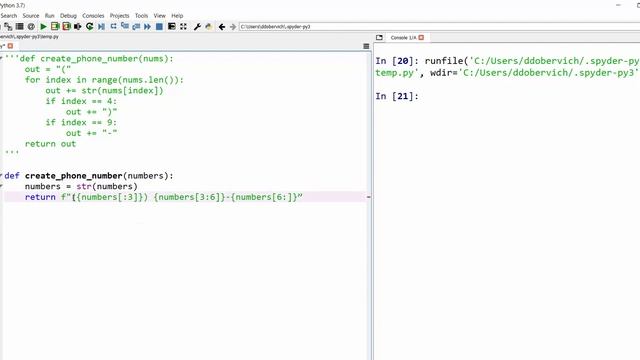This screenshot has height=360, width=640.
Task: Click the 'return out' line
Action: (x=50, y=144)
